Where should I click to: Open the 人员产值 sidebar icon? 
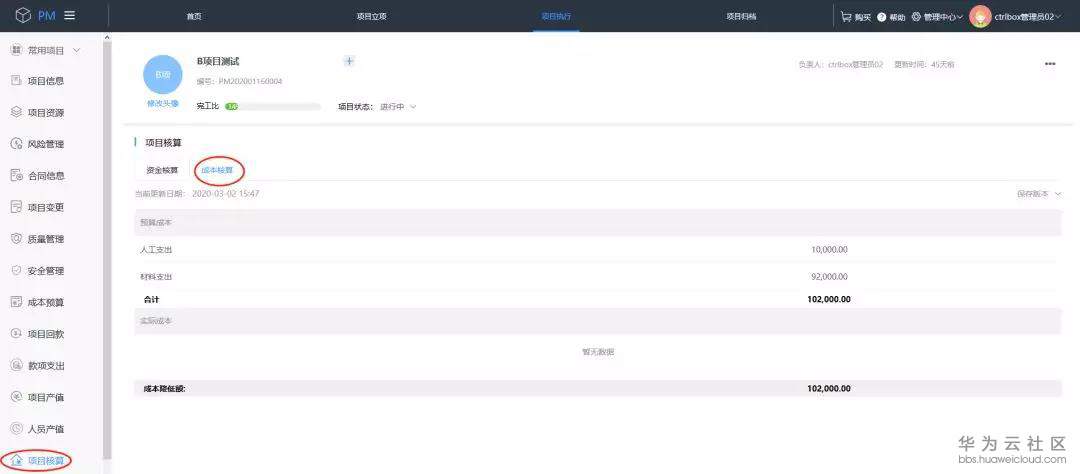coord(17,429)
